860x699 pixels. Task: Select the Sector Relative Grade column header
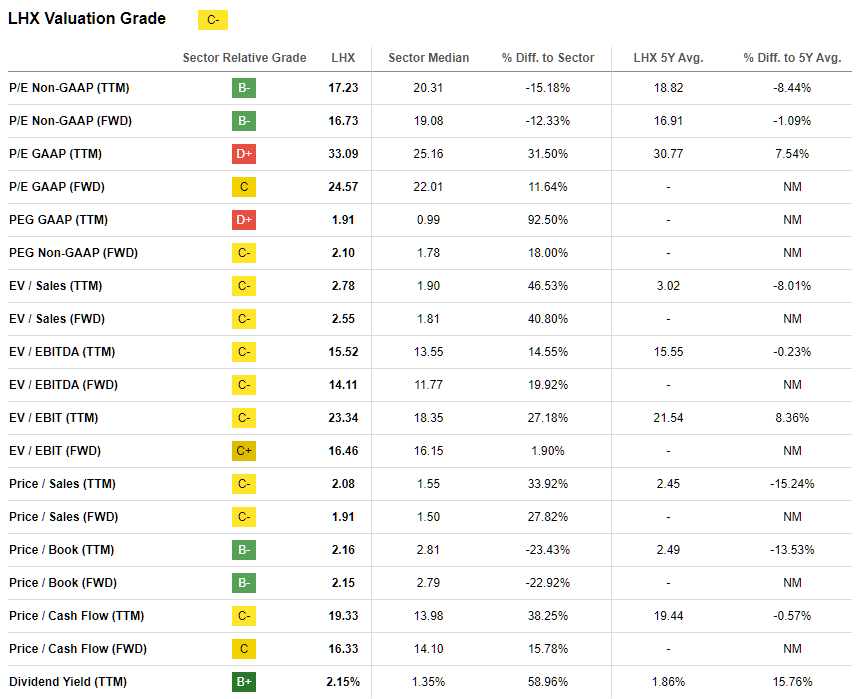[x=244, y=58]
